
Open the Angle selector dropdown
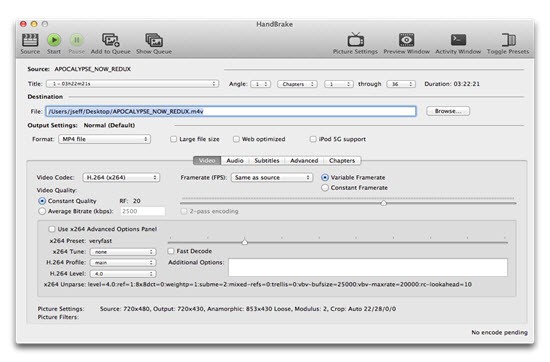pyautogui.click(x=261, y=84)
